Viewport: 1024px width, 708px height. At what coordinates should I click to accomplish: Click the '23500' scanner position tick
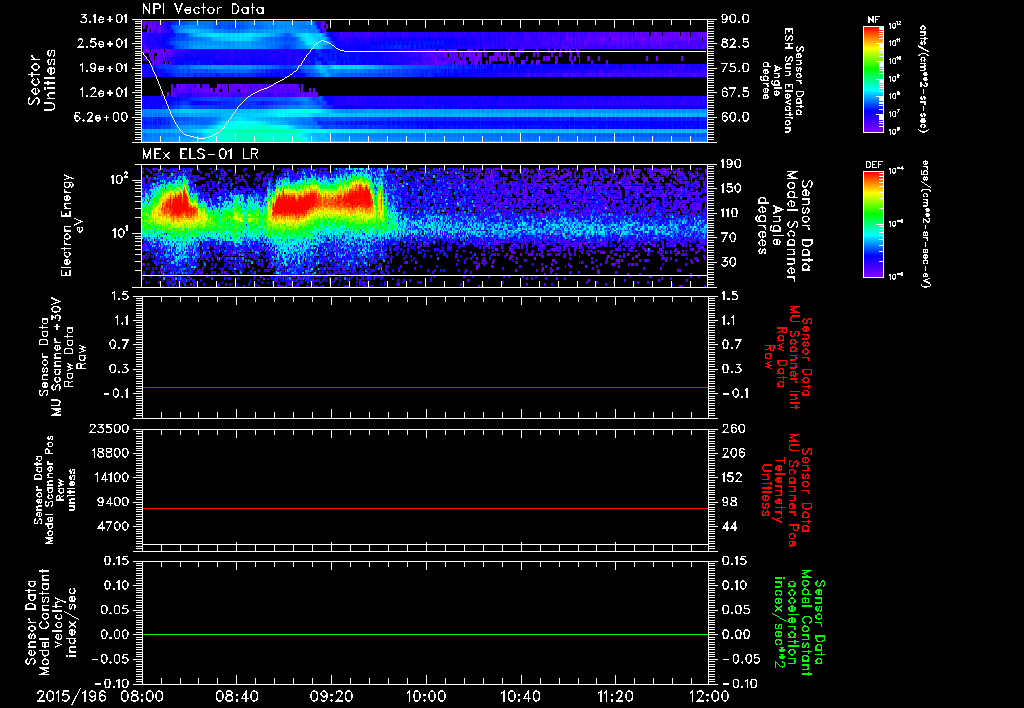[x=108, y=428]
